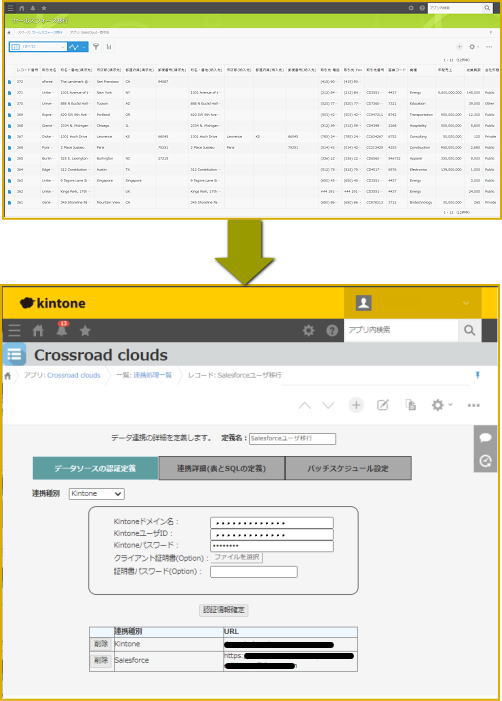Click the Kintoneドメイン名 input field
The width and height of the screenshot is (502, 701).
point(272,523)
